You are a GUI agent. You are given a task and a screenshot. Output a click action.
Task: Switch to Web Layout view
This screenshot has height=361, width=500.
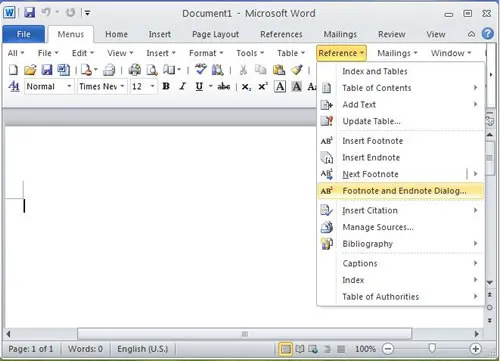(x=313, y=349)
